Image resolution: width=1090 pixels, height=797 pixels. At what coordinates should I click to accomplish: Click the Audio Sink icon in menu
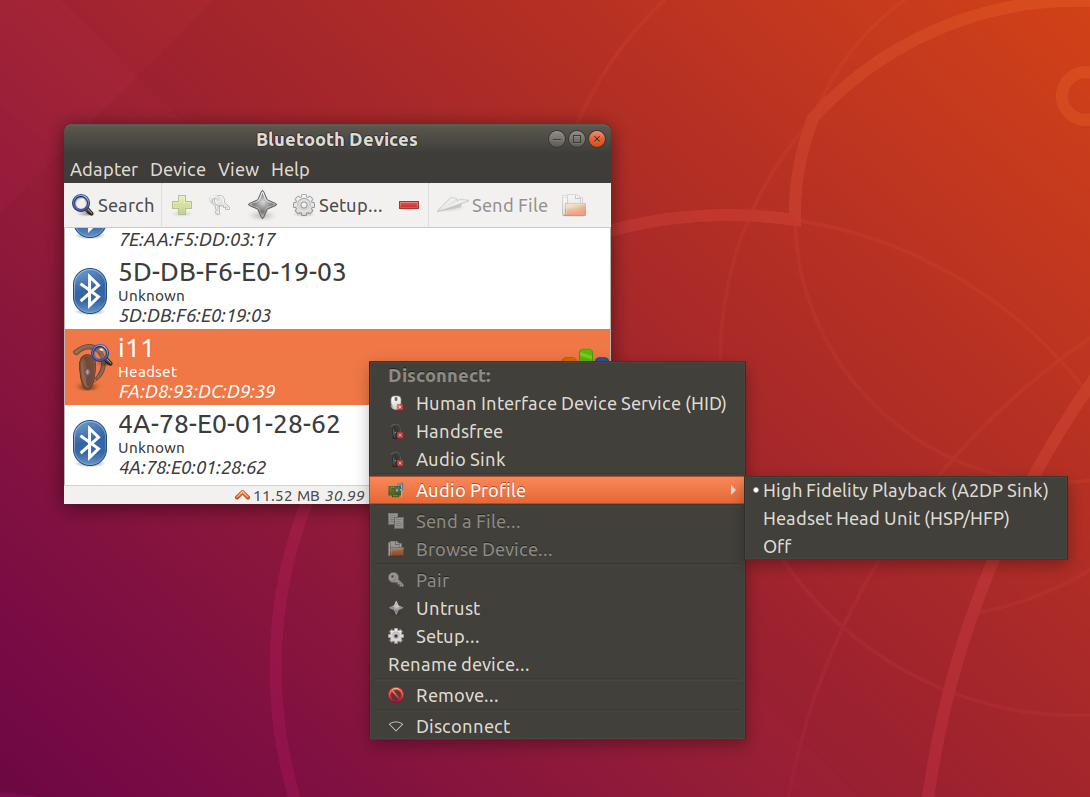pos(396,459)
